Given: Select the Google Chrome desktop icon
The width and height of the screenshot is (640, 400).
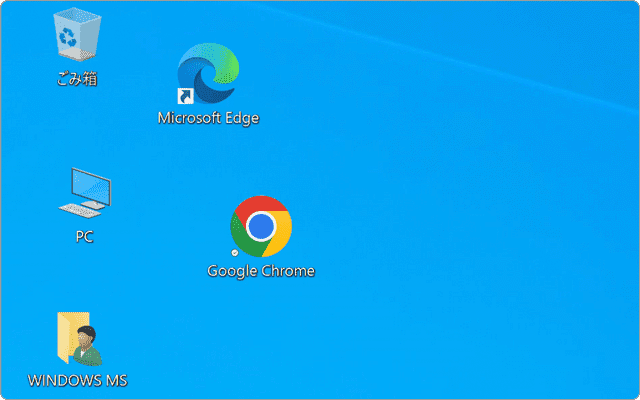Looking at the screenshot, I should [261, 227].
